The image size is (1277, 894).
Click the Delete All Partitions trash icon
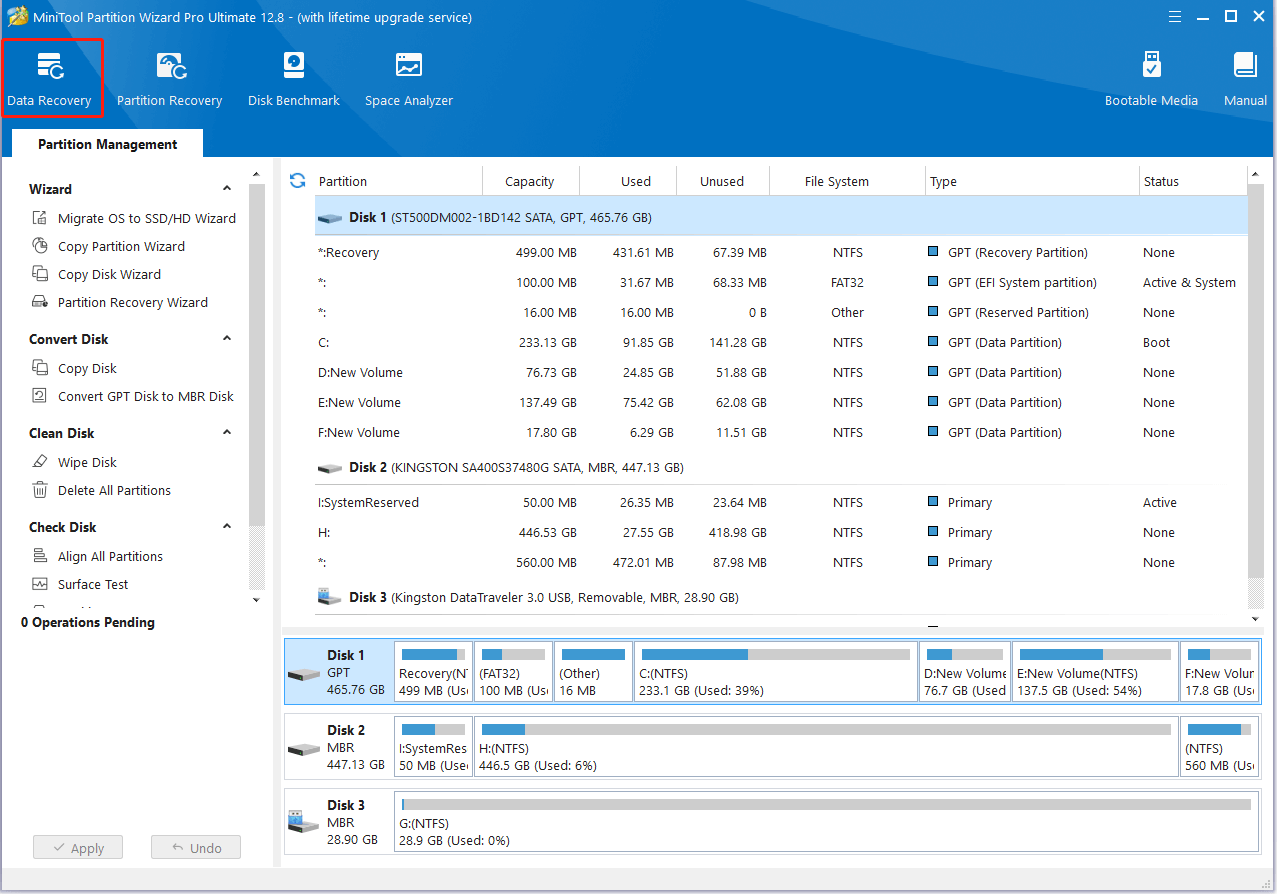pos(40,490)
